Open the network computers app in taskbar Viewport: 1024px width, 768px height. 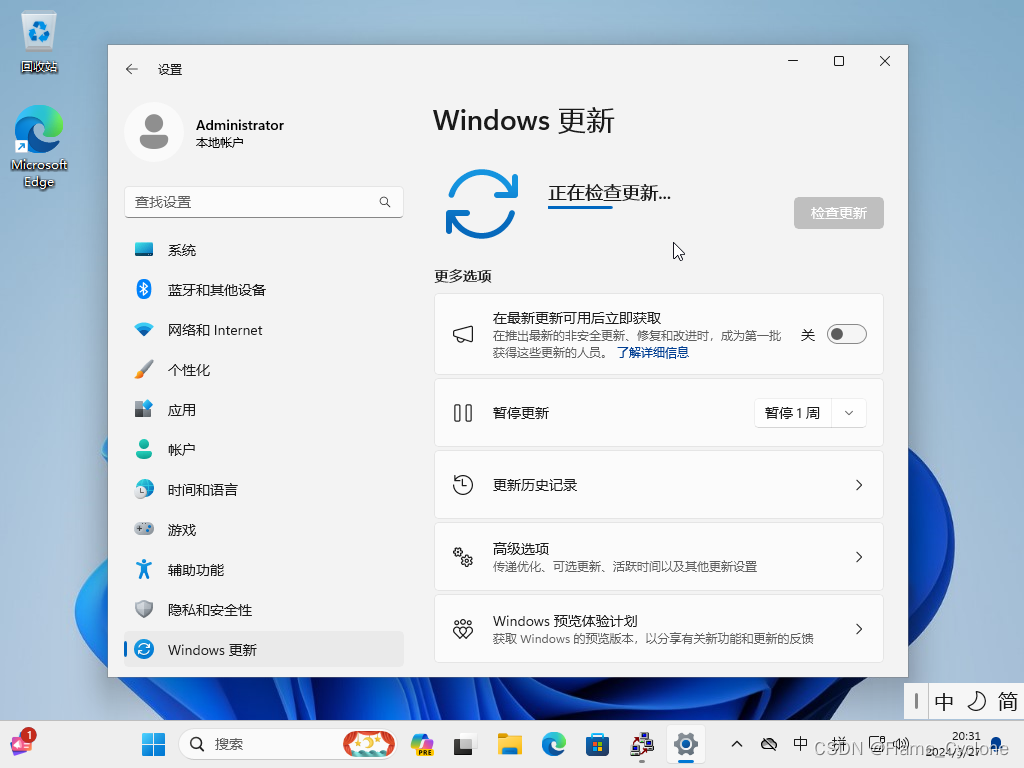point(642,744)
